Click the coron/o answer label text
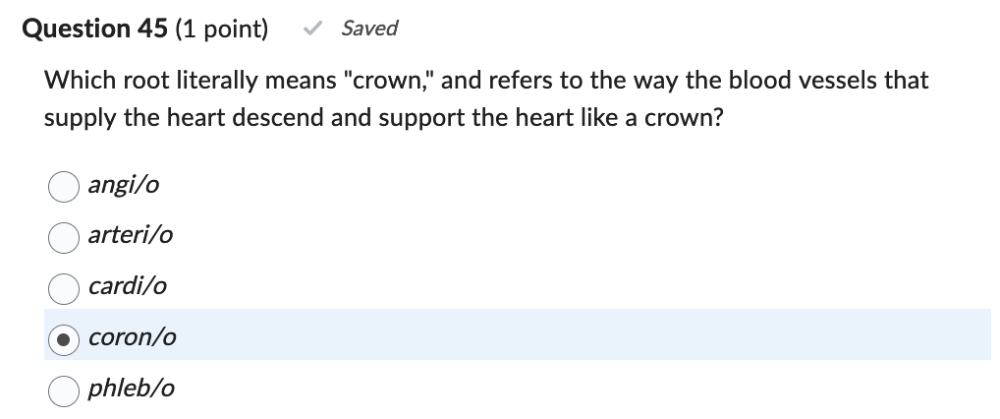 click(133, 338)
